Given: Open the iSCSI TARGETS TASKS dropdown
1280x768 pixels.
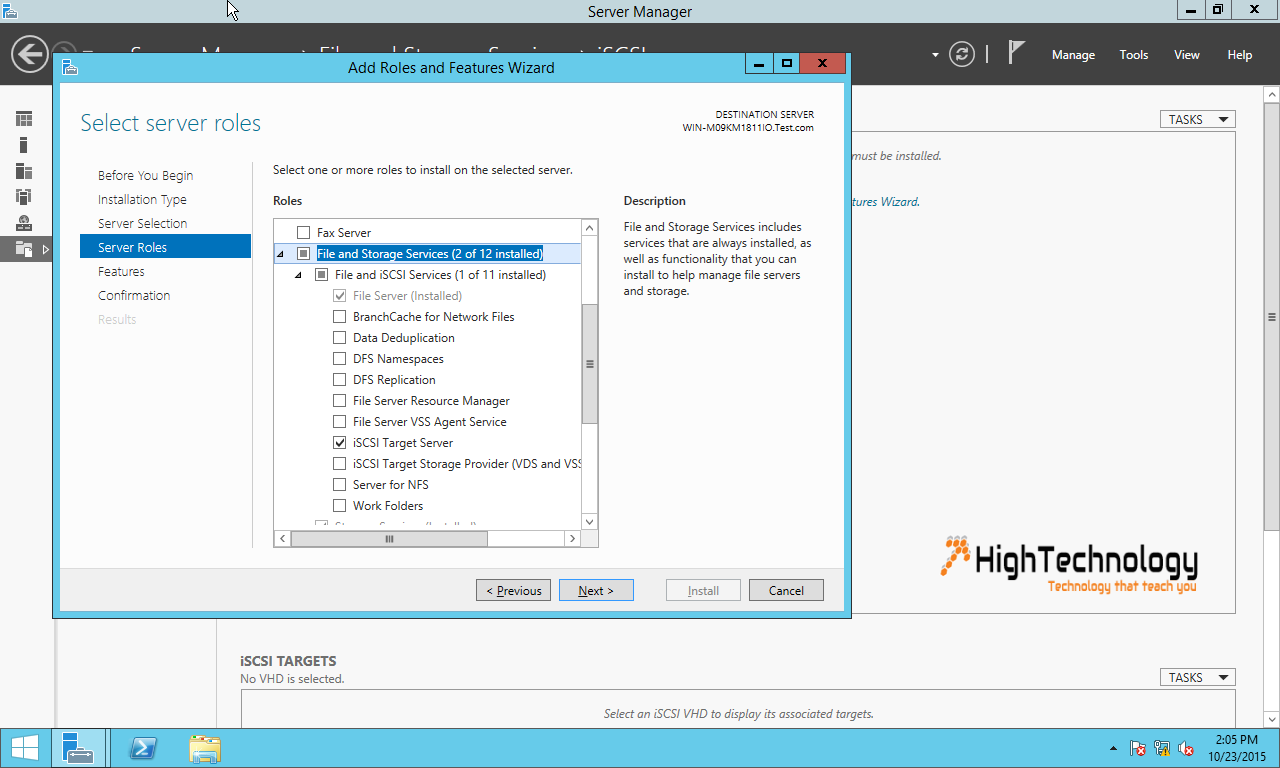Looking at the screenshot, I should pos(1197,677).
